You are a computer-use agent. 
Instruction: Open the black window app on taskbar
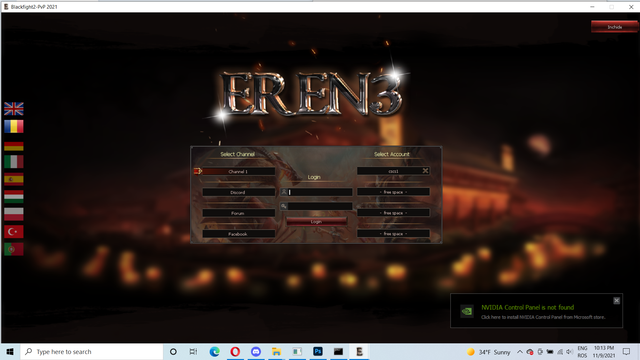tap(338, 351)
